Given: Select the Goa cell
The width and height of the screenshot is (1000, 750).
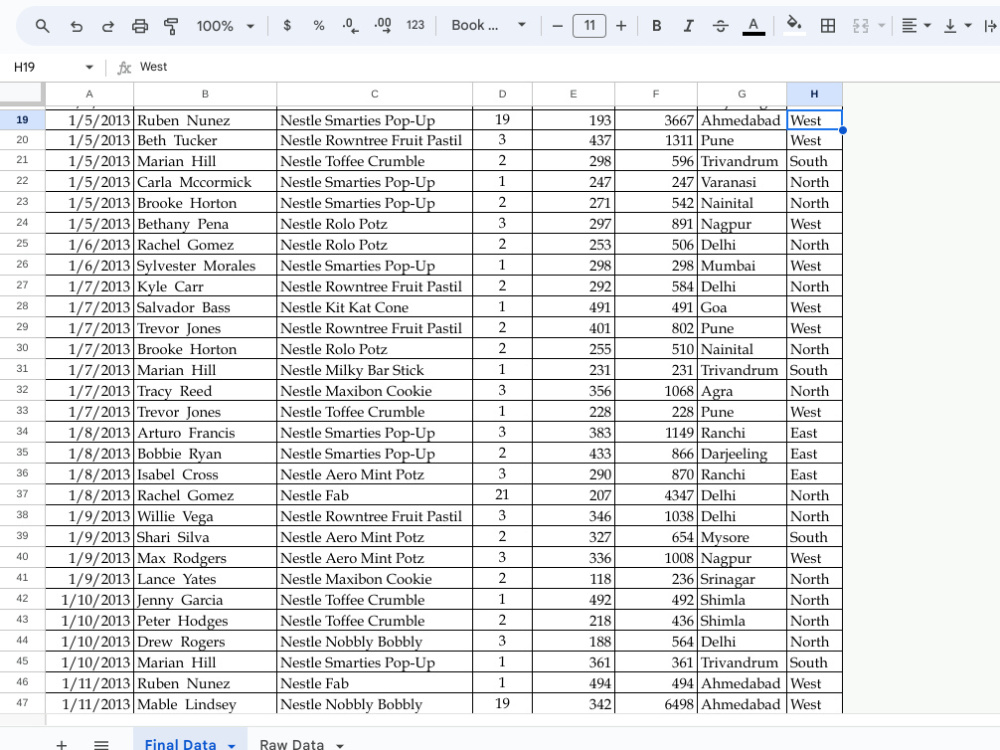Looking at the screenshot, I should click(x=742, y=307).
